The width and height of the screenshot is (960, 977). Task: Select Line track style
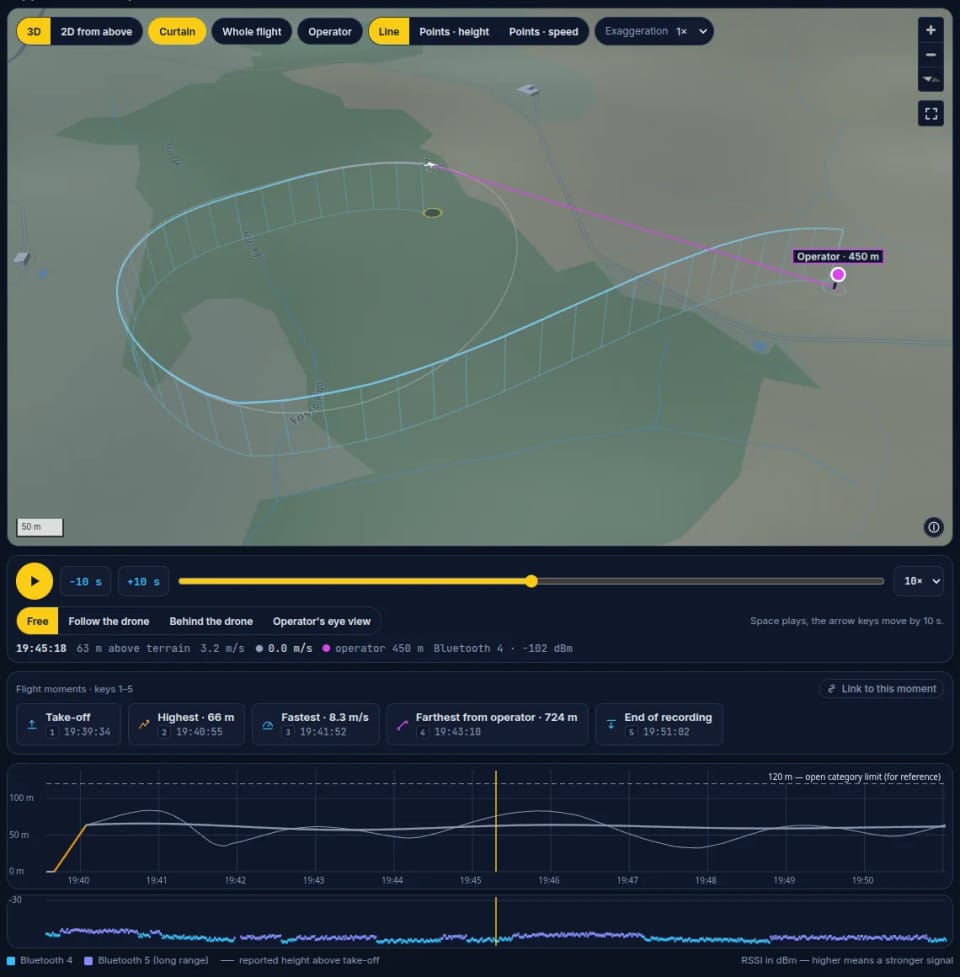tap(389, 31)
